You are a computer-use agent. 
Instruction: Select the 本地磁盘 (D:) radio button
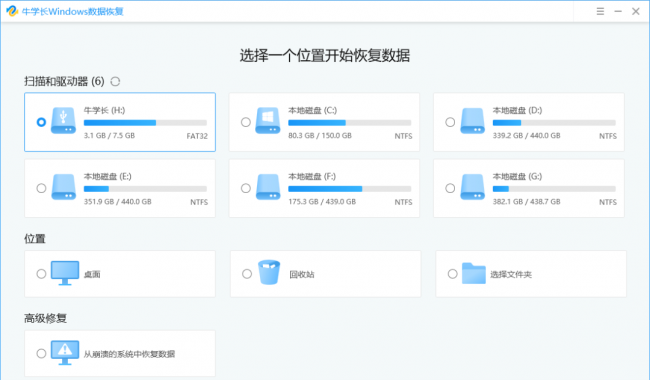[450, 122]
